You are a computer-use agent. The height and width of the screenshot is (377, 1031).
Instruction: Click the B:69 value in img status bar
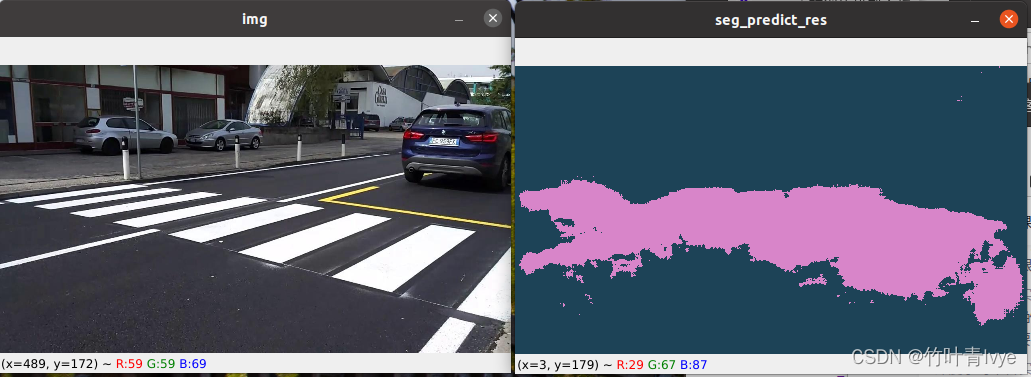coord(192,363)
